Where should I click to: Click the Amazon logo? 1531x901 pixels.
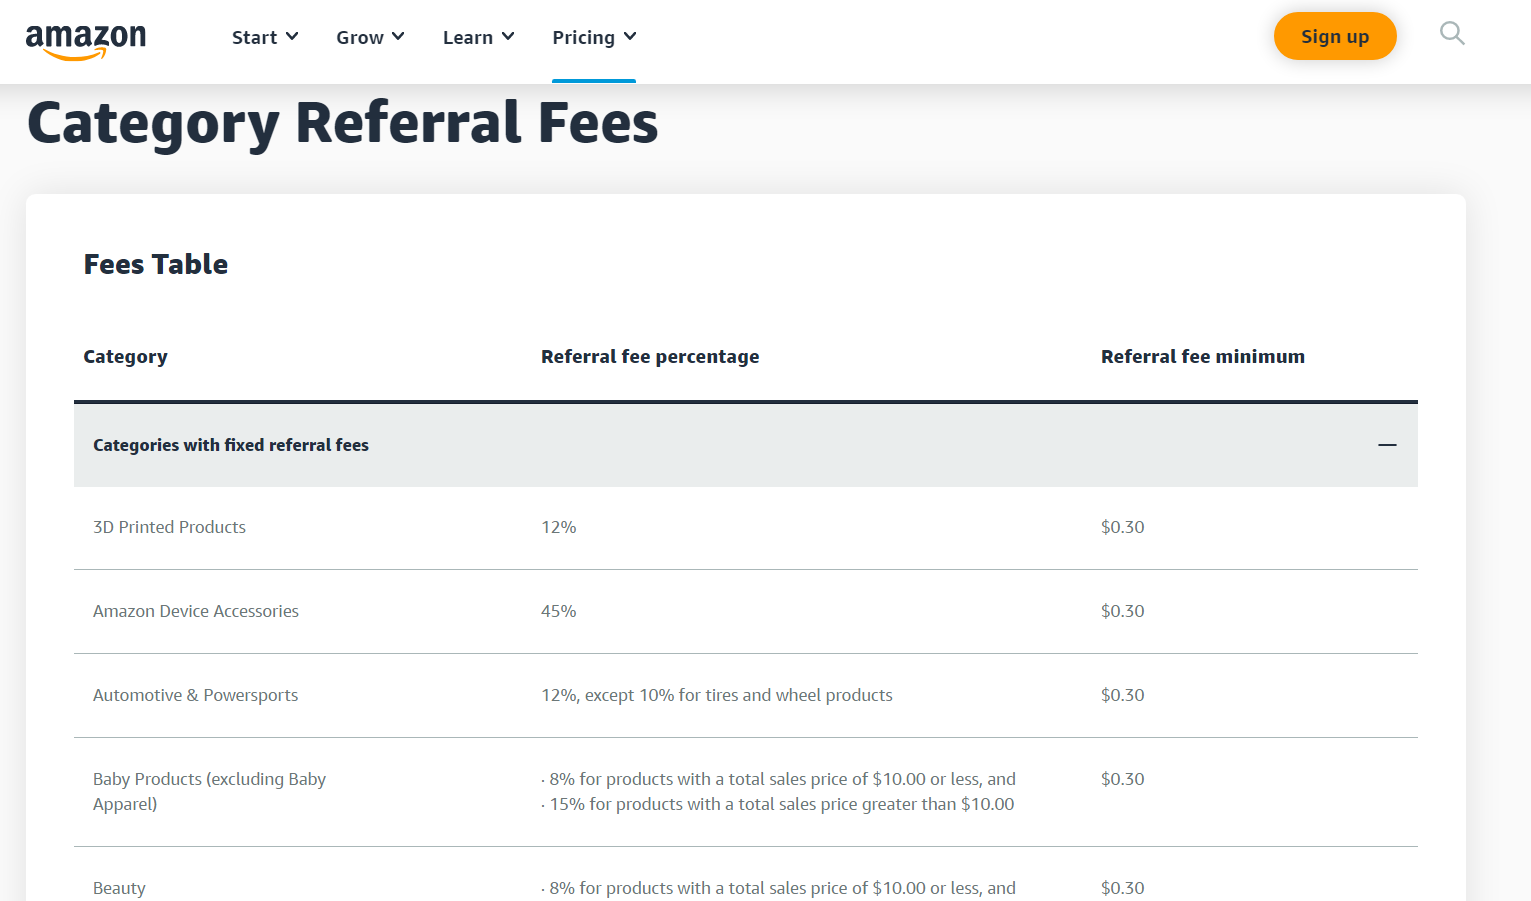click(x=86, y=40)
